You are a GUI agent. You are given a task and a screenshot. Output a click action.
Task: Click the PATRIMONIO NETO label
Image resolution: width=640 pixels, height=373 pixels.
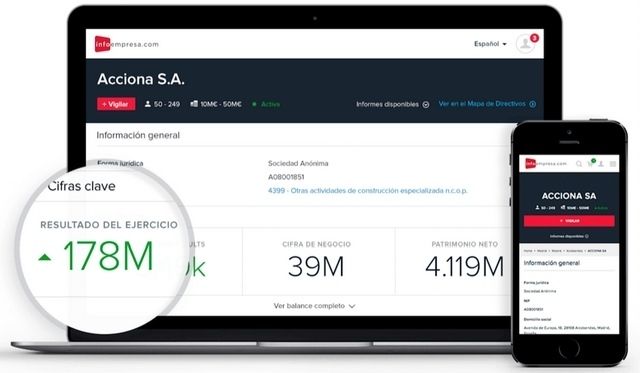click(x=464, y=244)
